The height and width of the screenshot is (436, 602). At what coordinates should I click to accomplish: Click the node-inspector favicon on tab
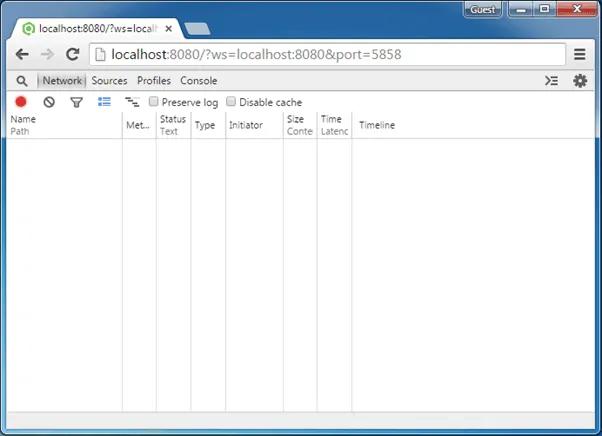[x=28, y=29]
